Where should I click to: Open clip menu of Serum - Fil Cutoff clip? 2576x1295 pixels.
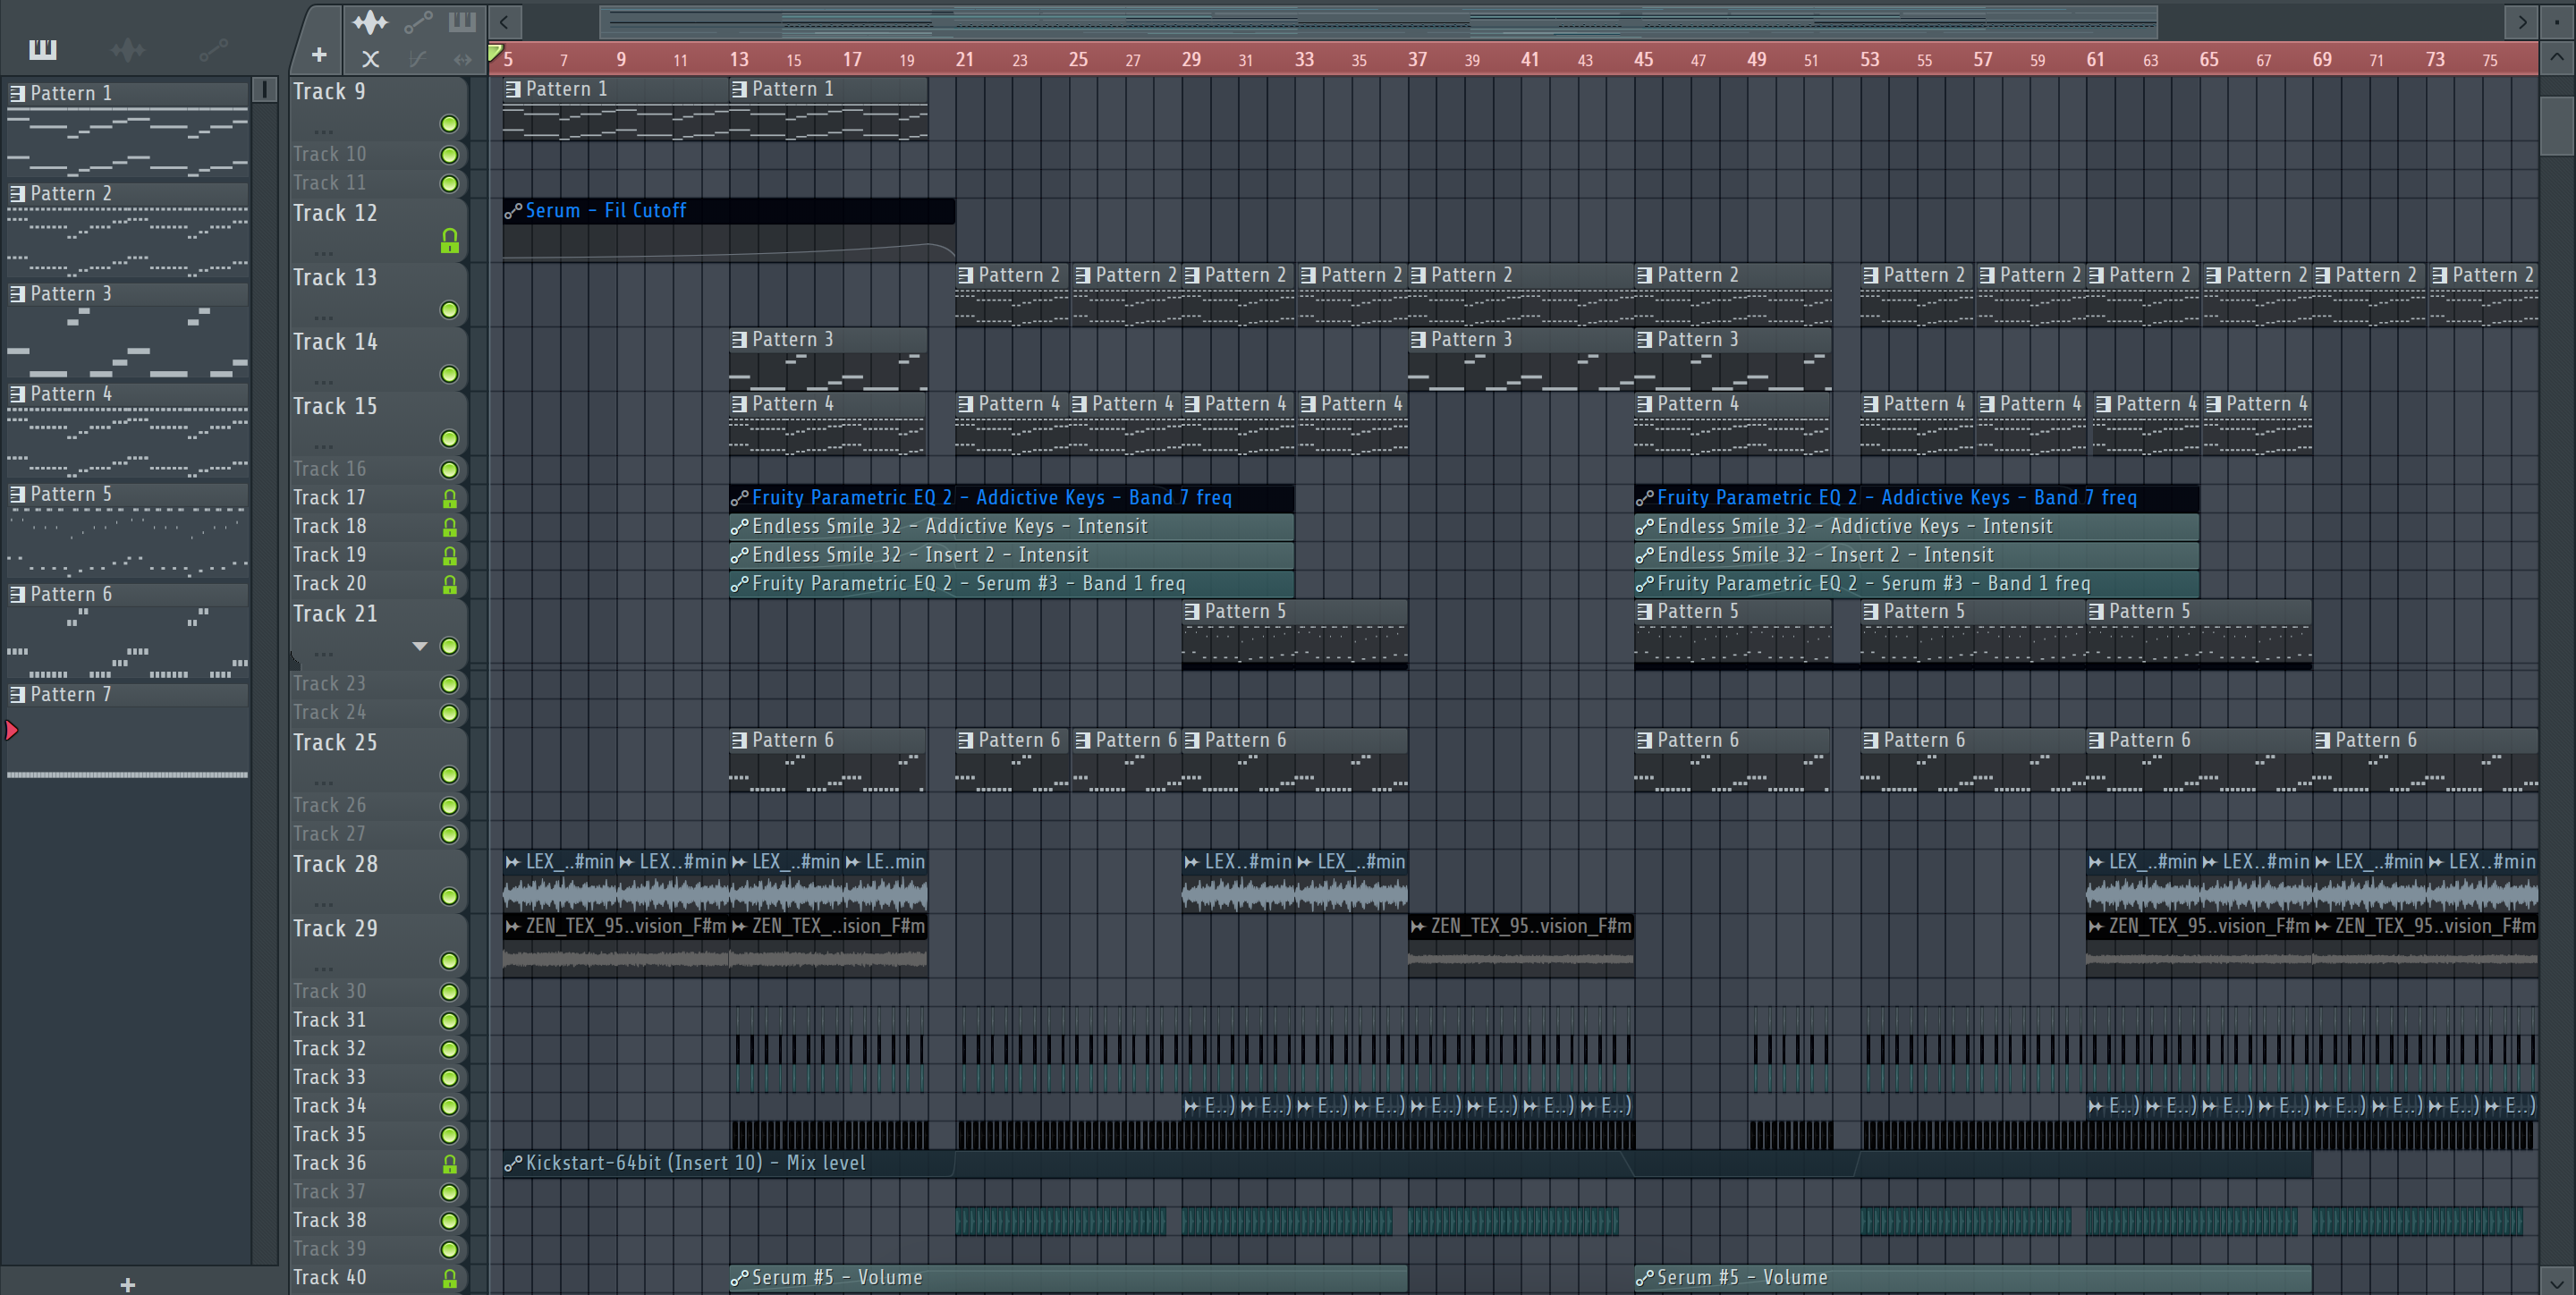pyautogui.click(x=513, y=211)
